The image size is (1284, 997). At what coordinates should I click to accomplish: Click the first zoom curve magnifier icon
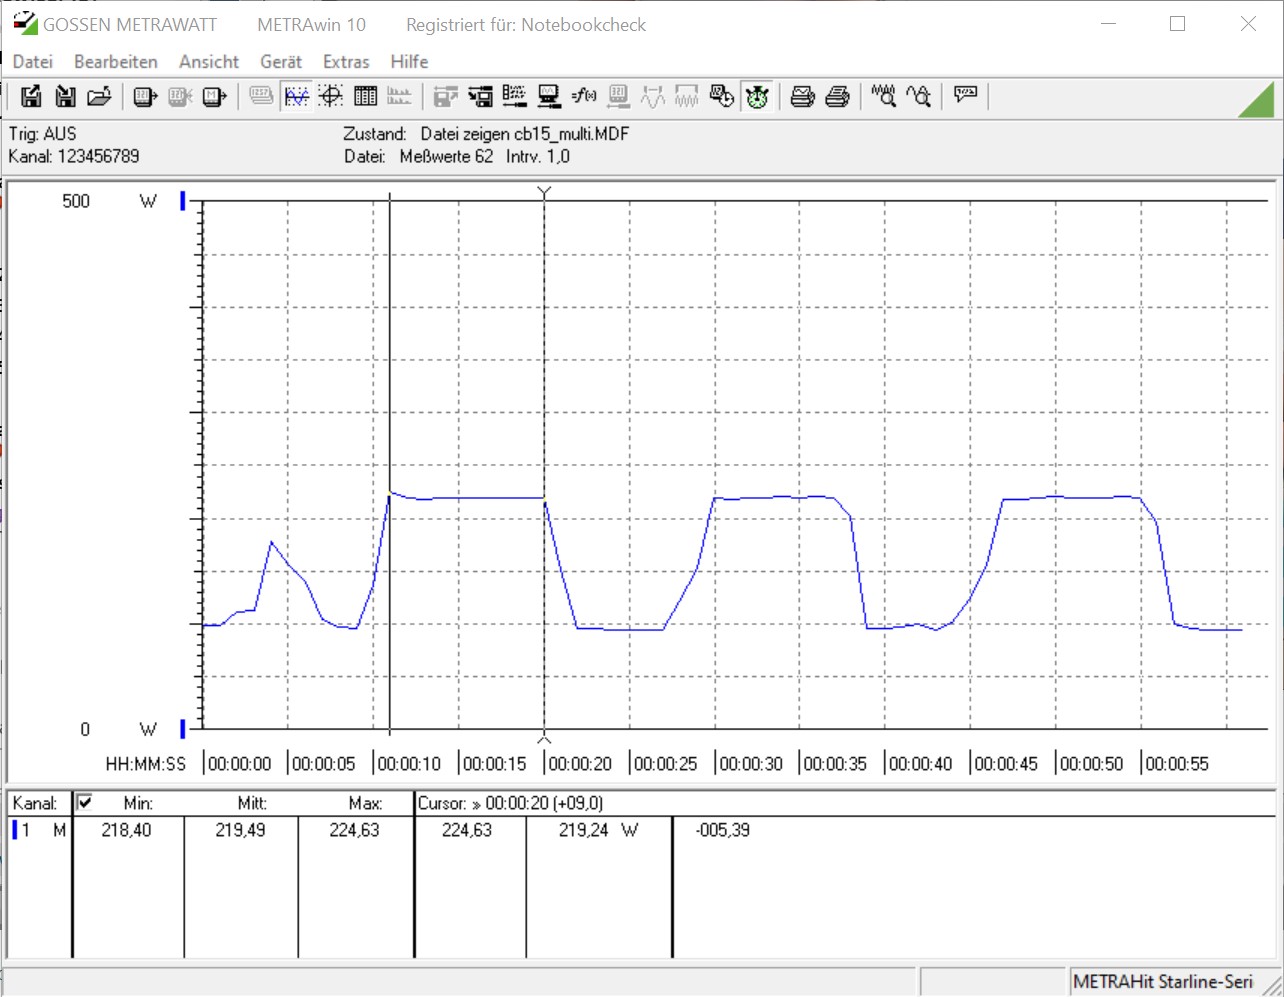[x=883, y=96]
